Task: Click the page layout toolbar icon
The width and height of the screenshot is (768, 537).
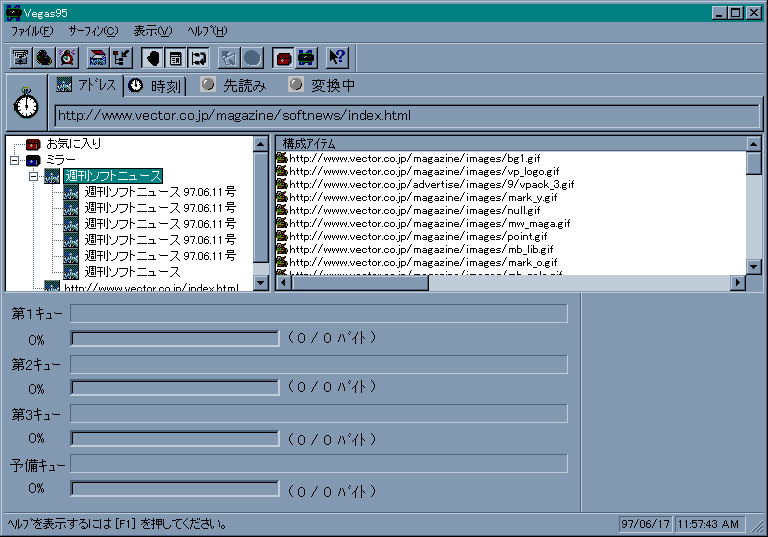Action: click(x=176, y=58)
